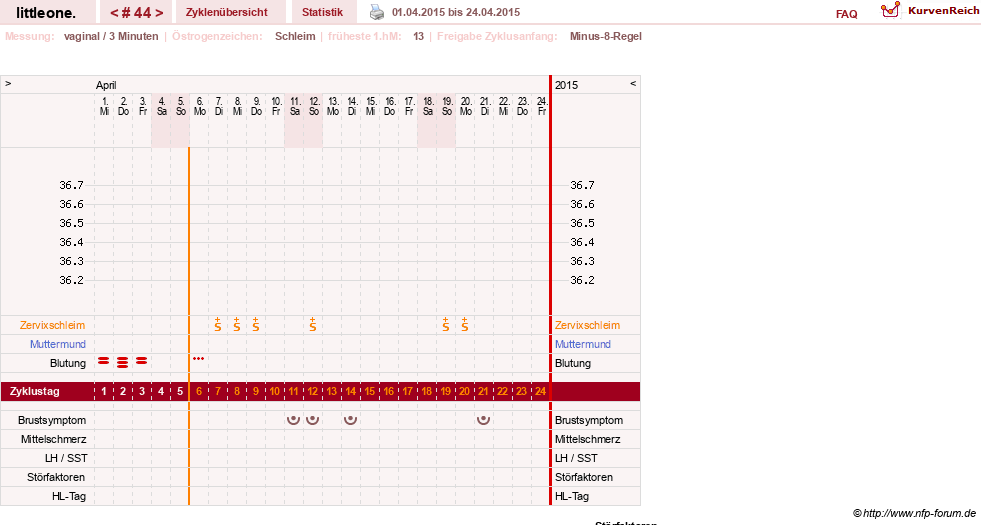Click cervical mucus symbol on April 20
Screen dimensions: 981x525
464,324
